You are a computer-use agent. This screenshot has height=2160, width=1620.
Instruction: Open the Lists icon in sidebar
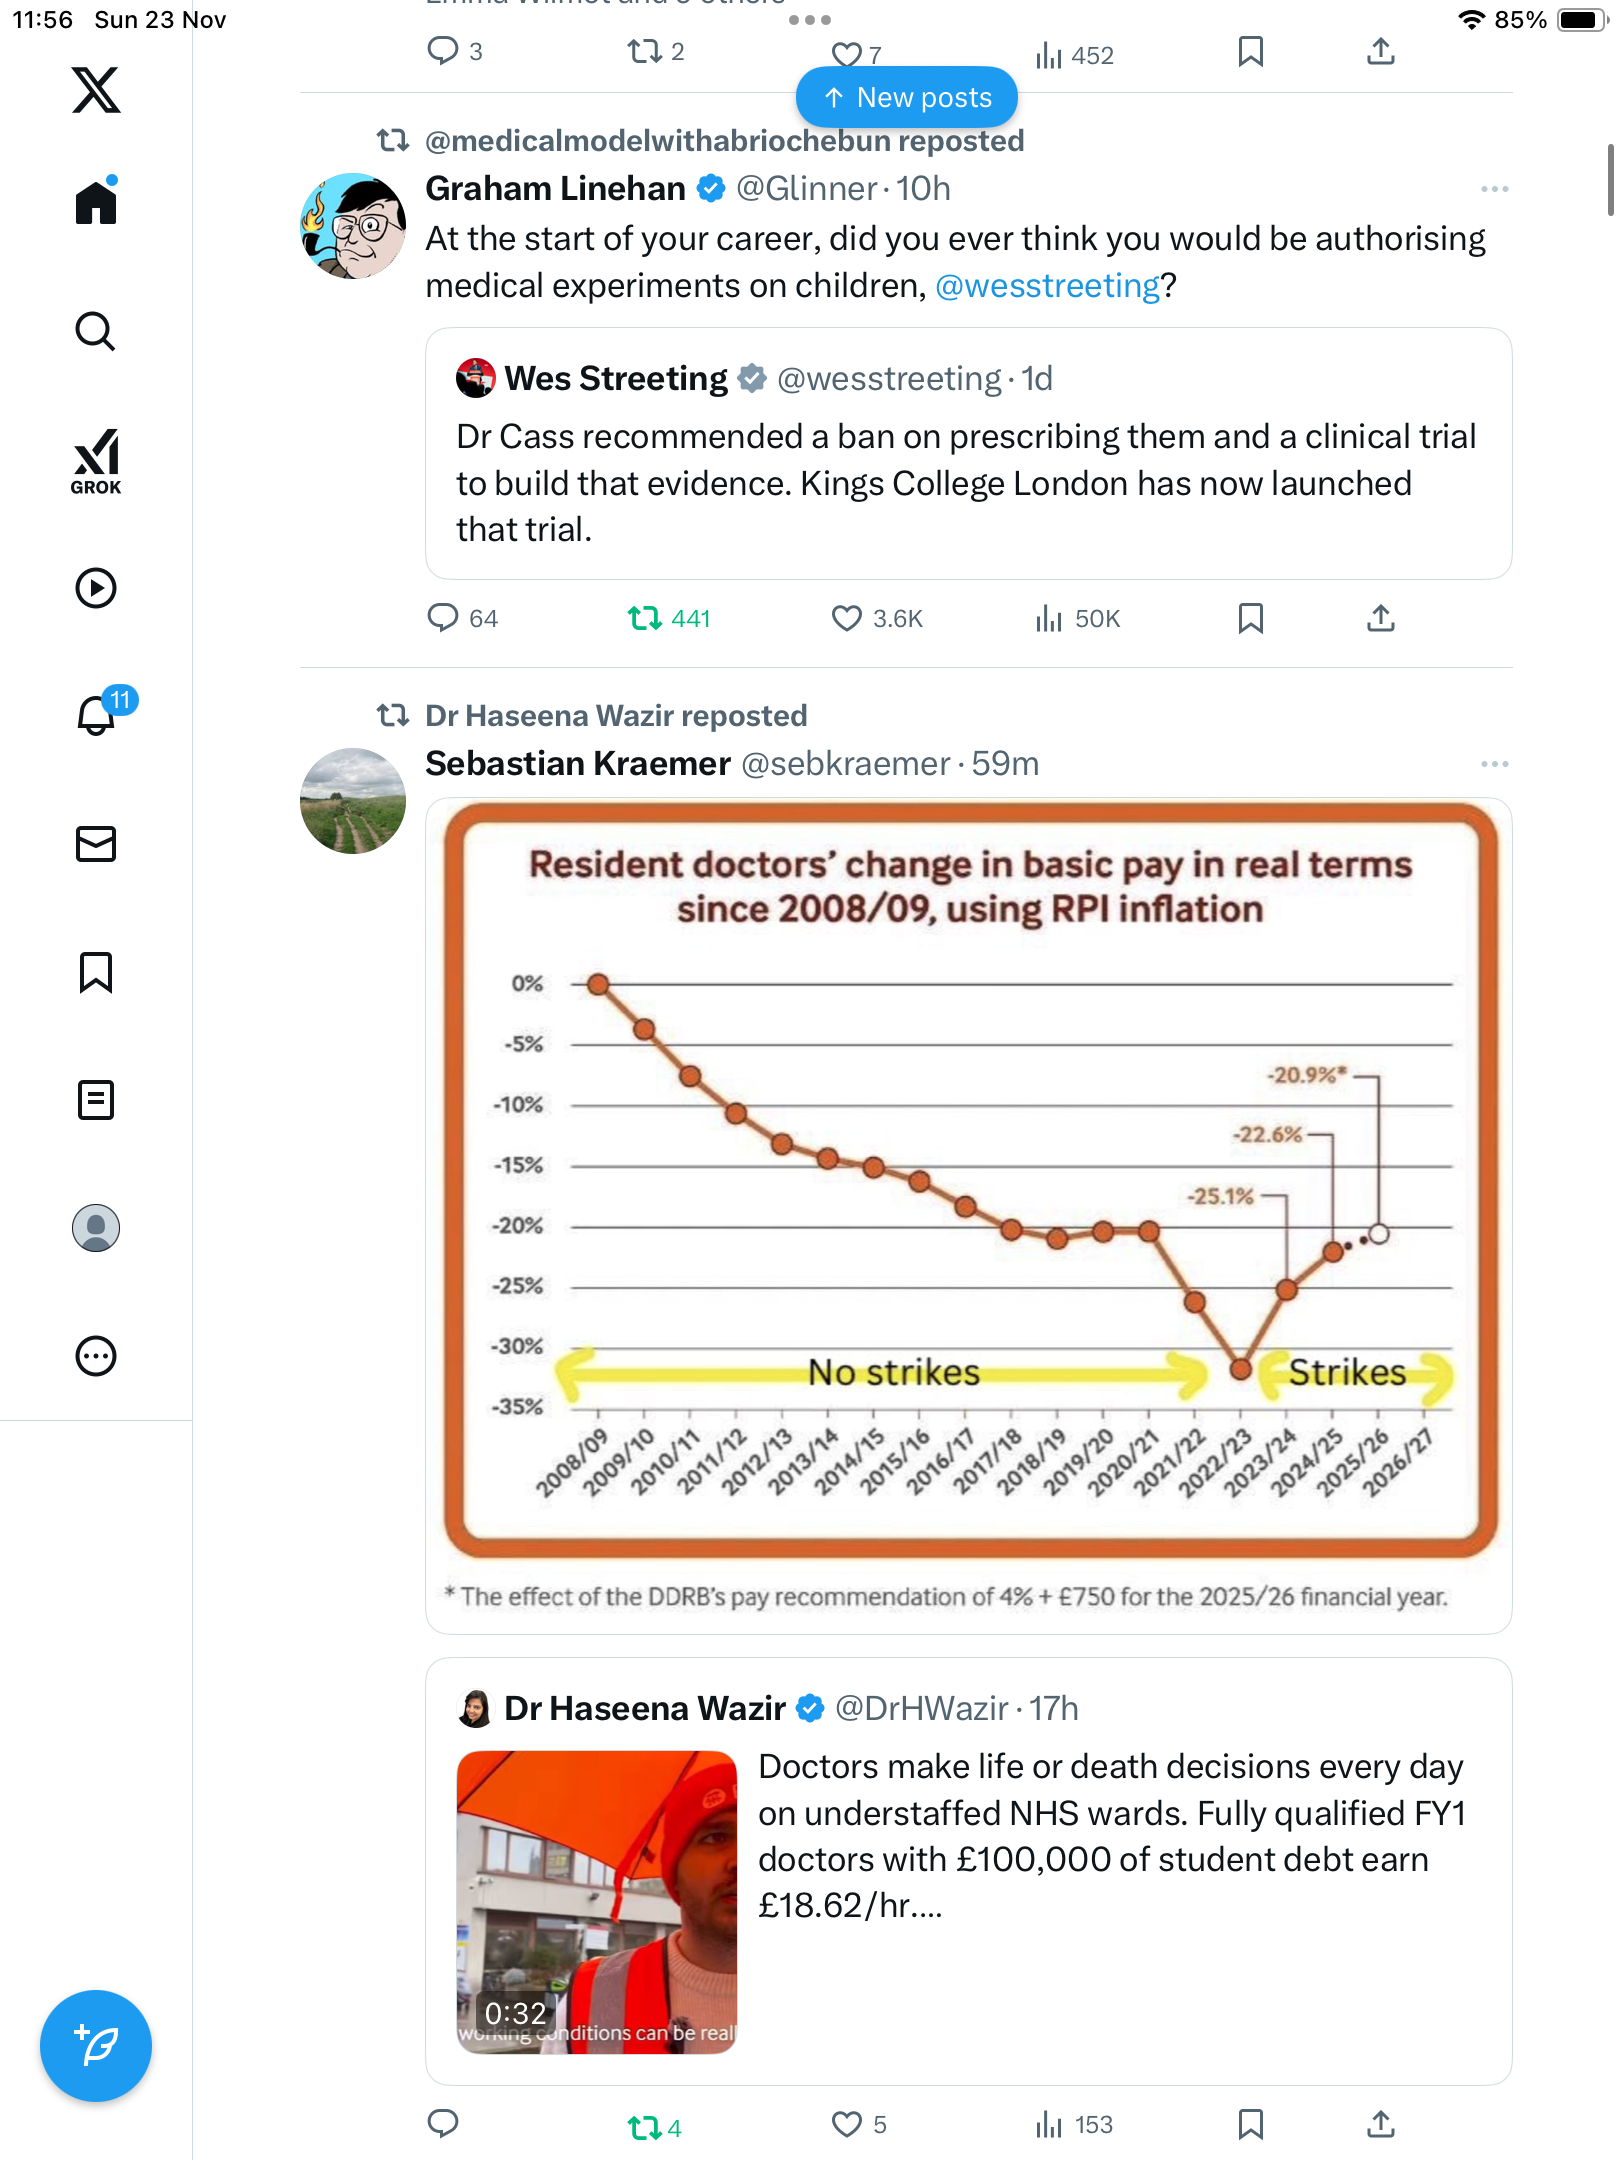coord(96,1100)
